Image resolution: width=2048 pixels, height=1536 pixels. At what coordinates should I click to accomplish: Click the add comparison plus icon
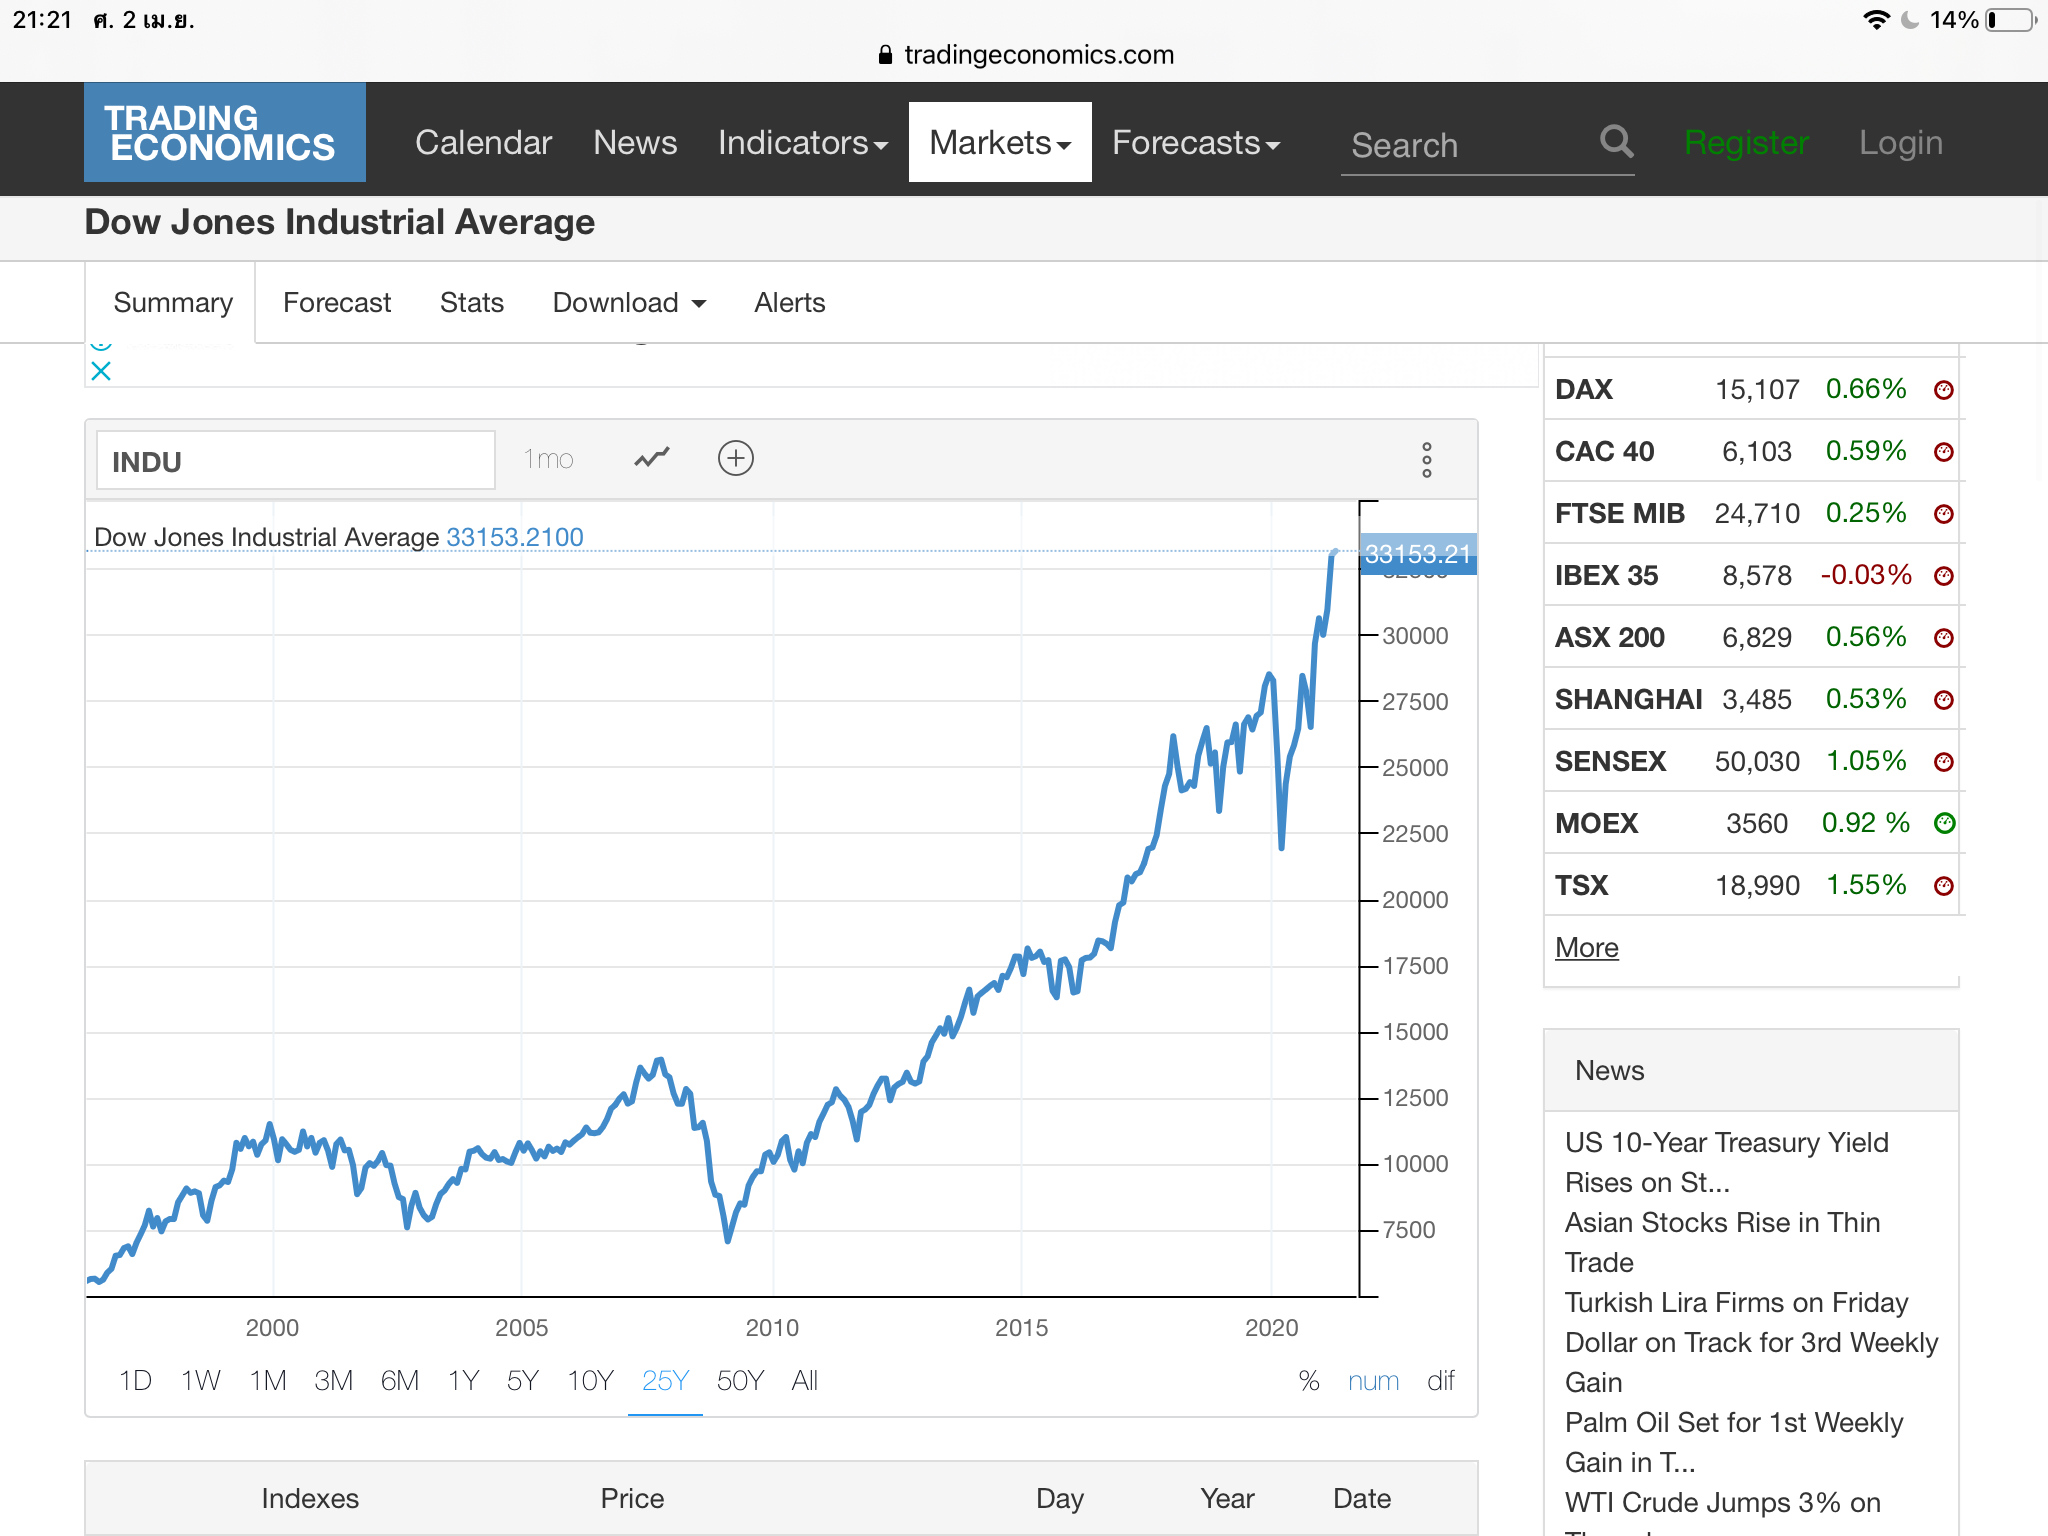(736, 458)
